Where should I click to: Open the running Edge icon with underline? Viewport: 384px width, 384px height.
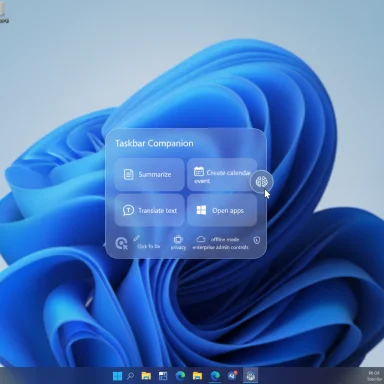(x=215, y=376)
